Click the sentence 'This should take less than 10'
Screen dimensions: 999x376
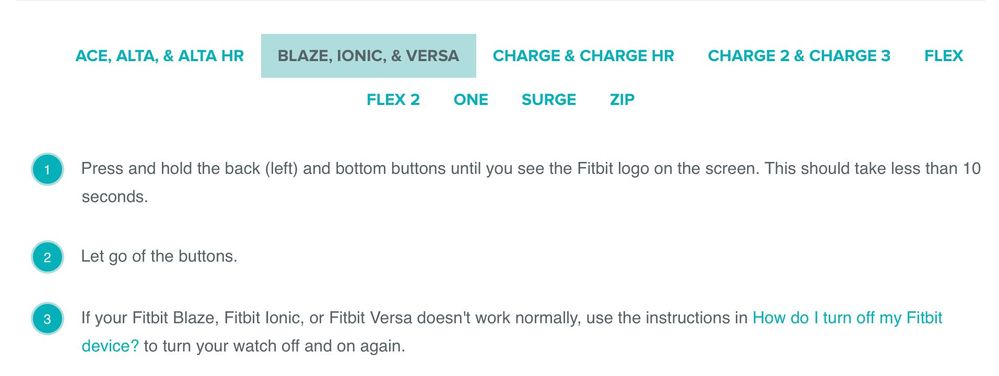873,169
